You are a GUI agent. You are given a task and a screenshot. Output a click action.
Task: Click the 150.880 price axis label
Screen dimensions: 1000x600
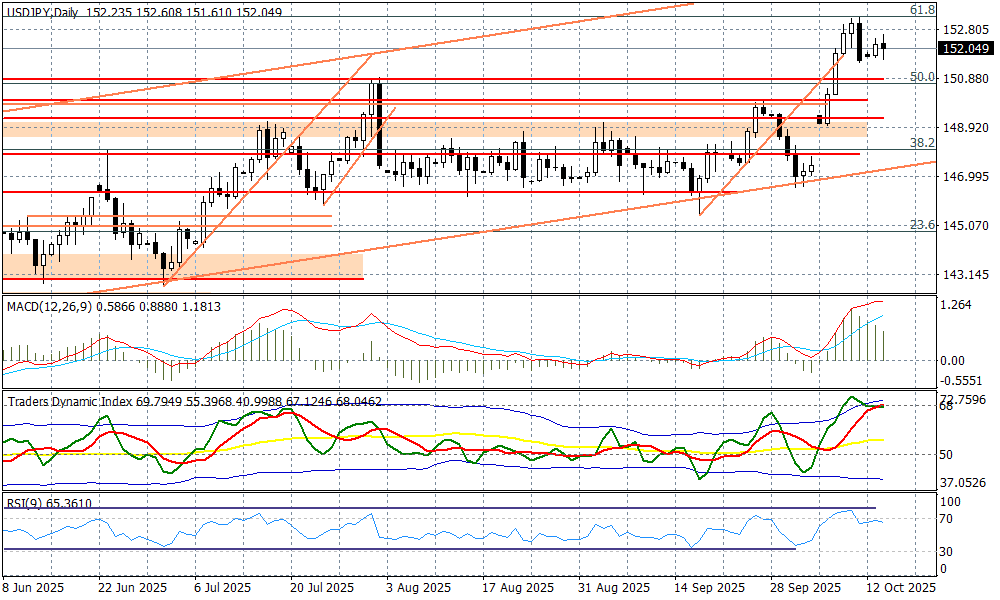(x=965, y=79)
